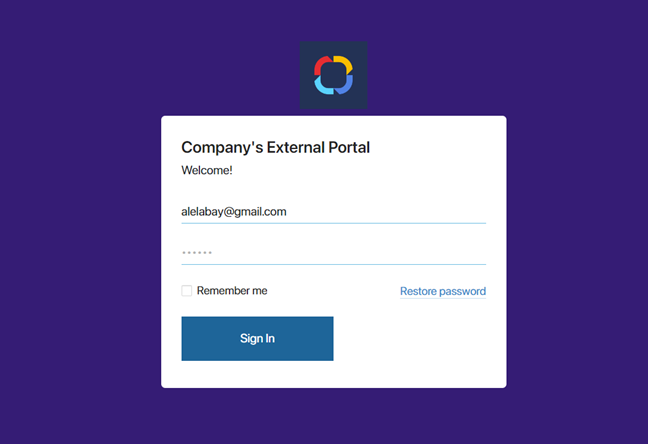Viewport: 648px width, 444px height.
Task: Click the Sign In button
Action: click(x=257, y=339)
